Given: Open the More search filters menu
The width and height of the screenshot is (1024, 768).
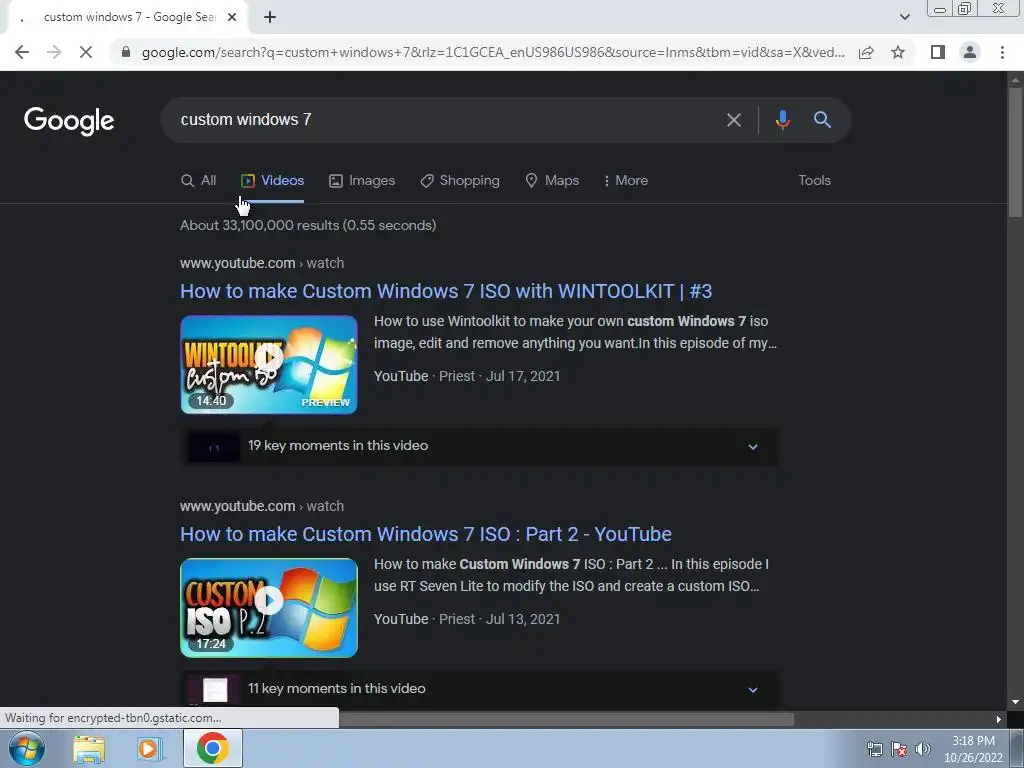Looking at the screenshot, I should [626, 181].
